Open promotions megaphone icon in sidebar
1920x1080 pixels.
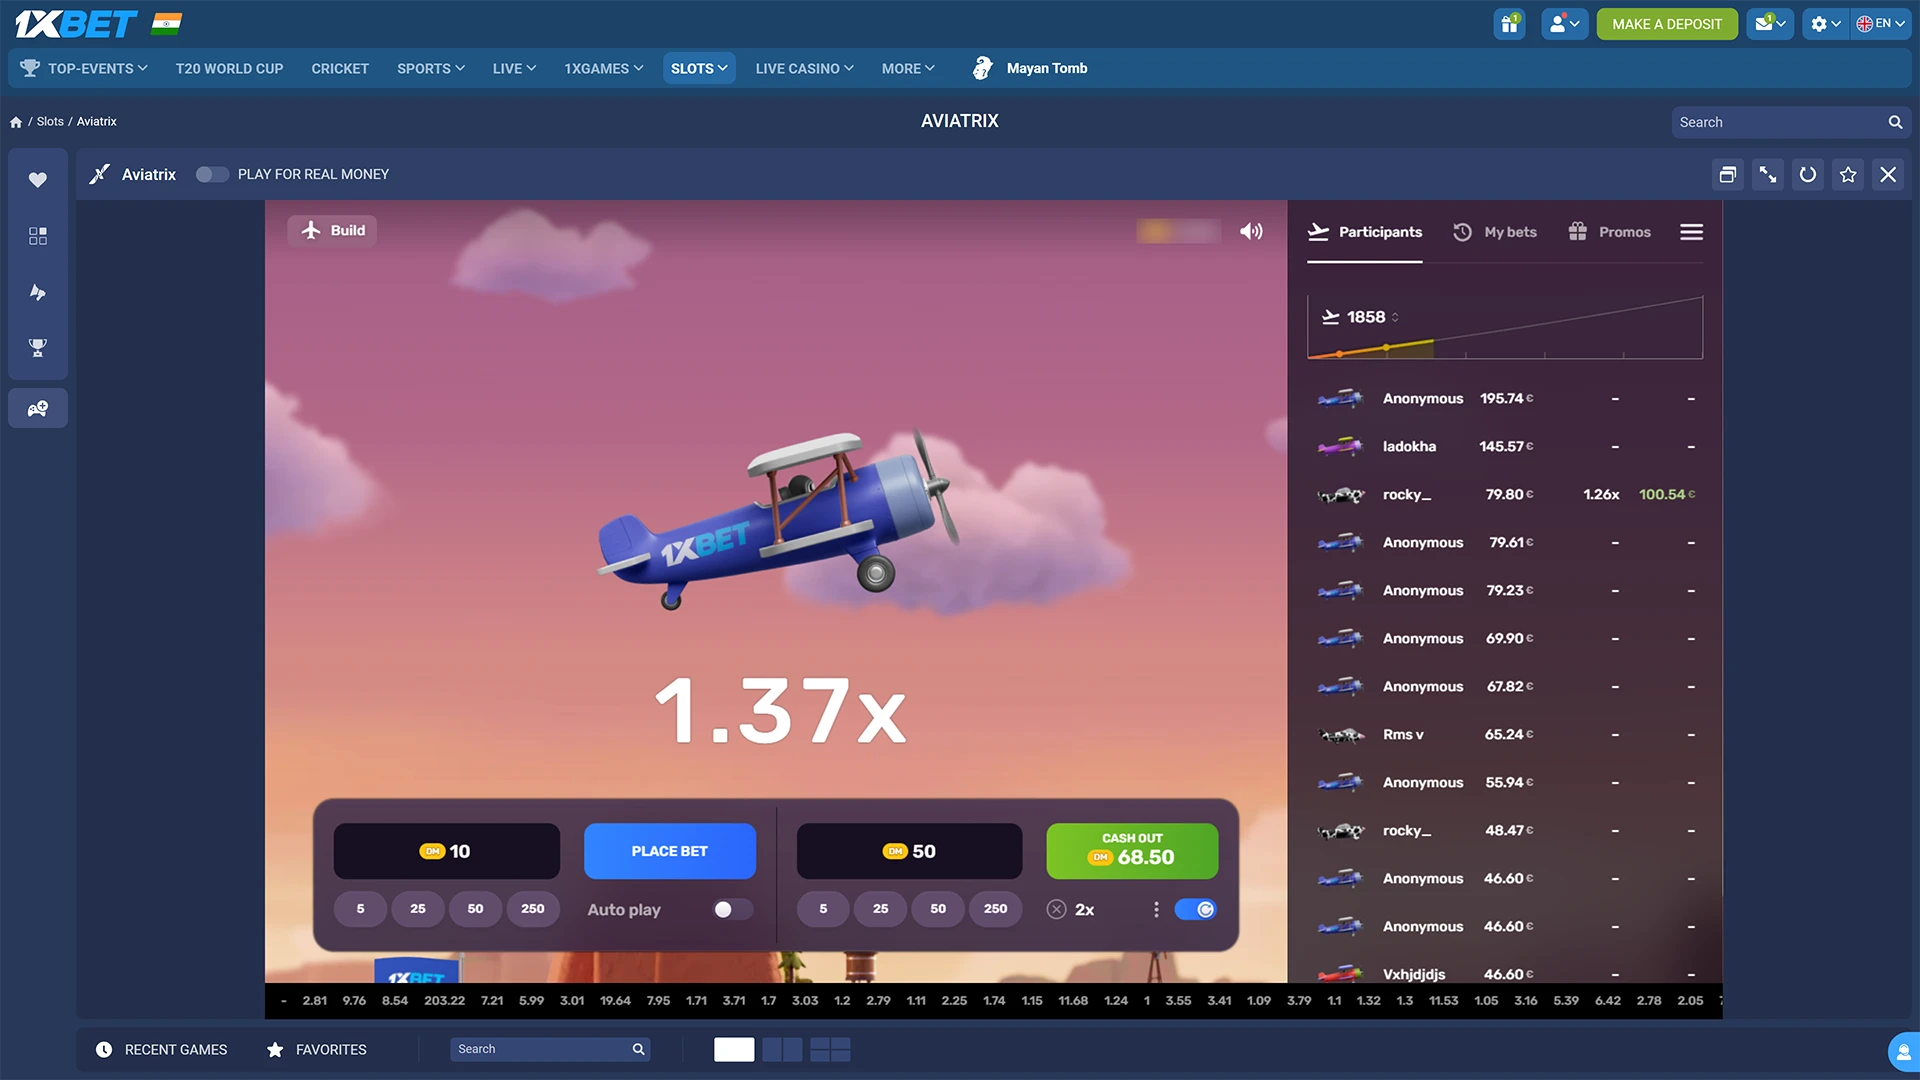(37, 292)
